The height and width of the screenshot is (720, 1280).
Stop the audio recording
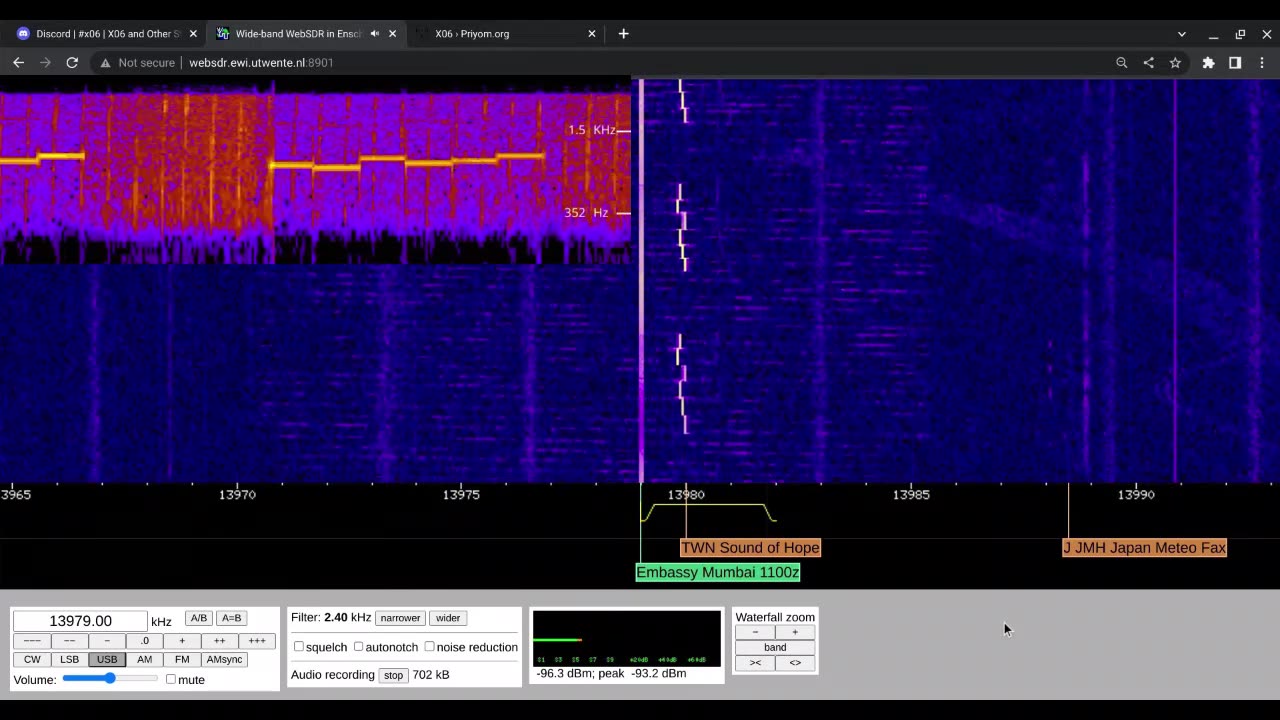coord(394,675)
